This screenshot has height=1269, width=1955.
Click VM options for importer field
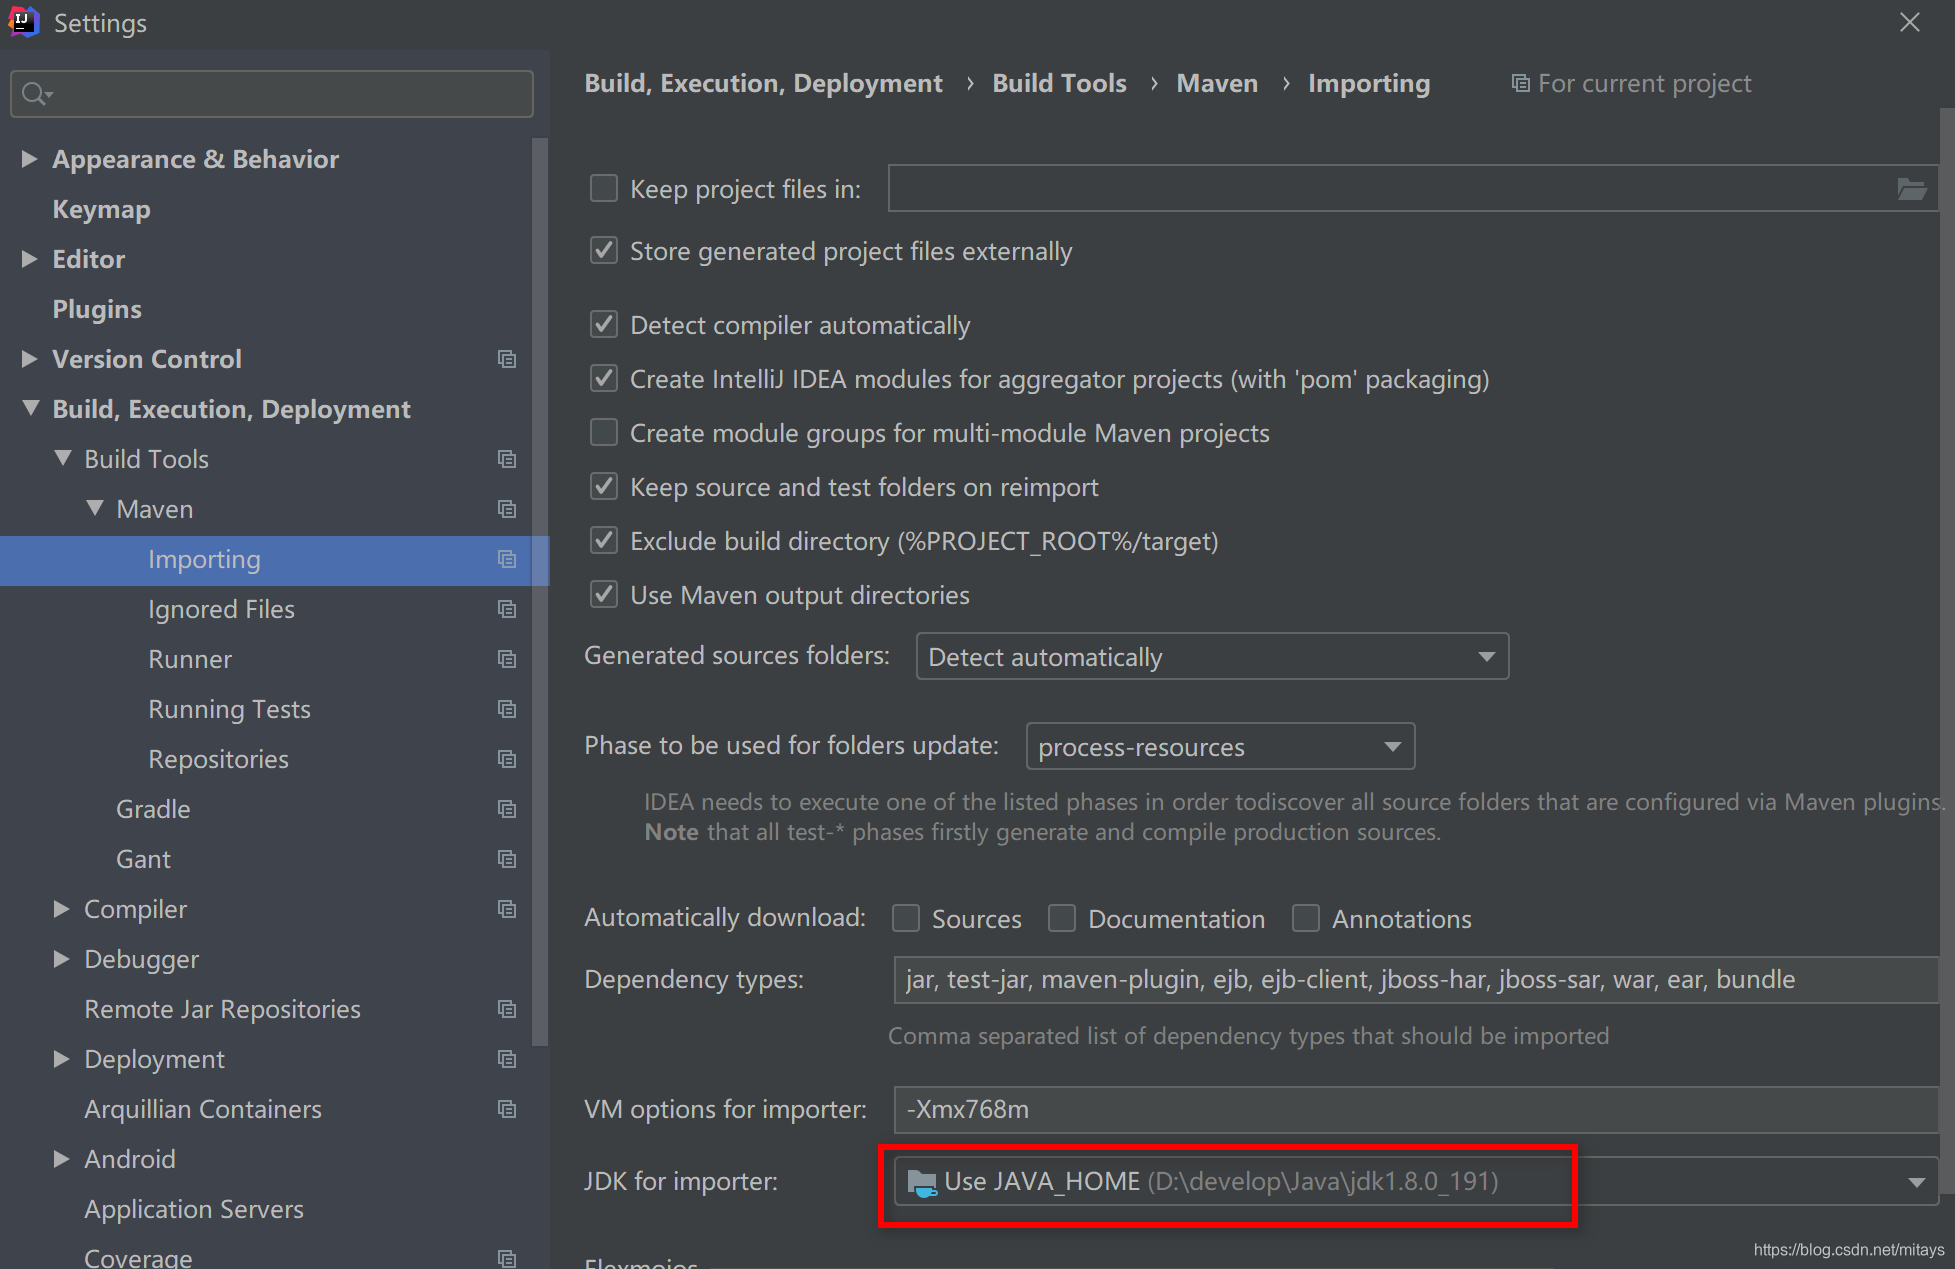[1416, 1110]
